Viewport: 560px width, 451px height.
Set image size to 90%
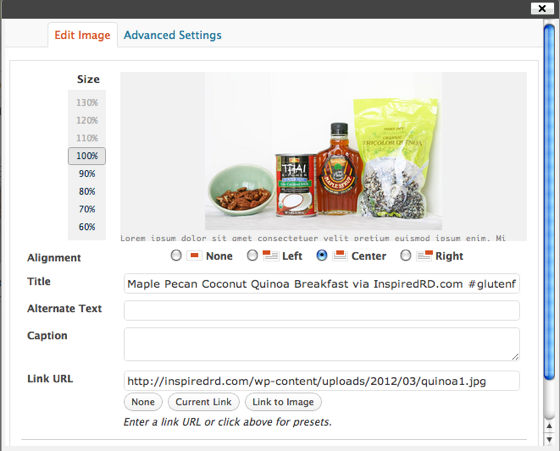pos(87,174)
